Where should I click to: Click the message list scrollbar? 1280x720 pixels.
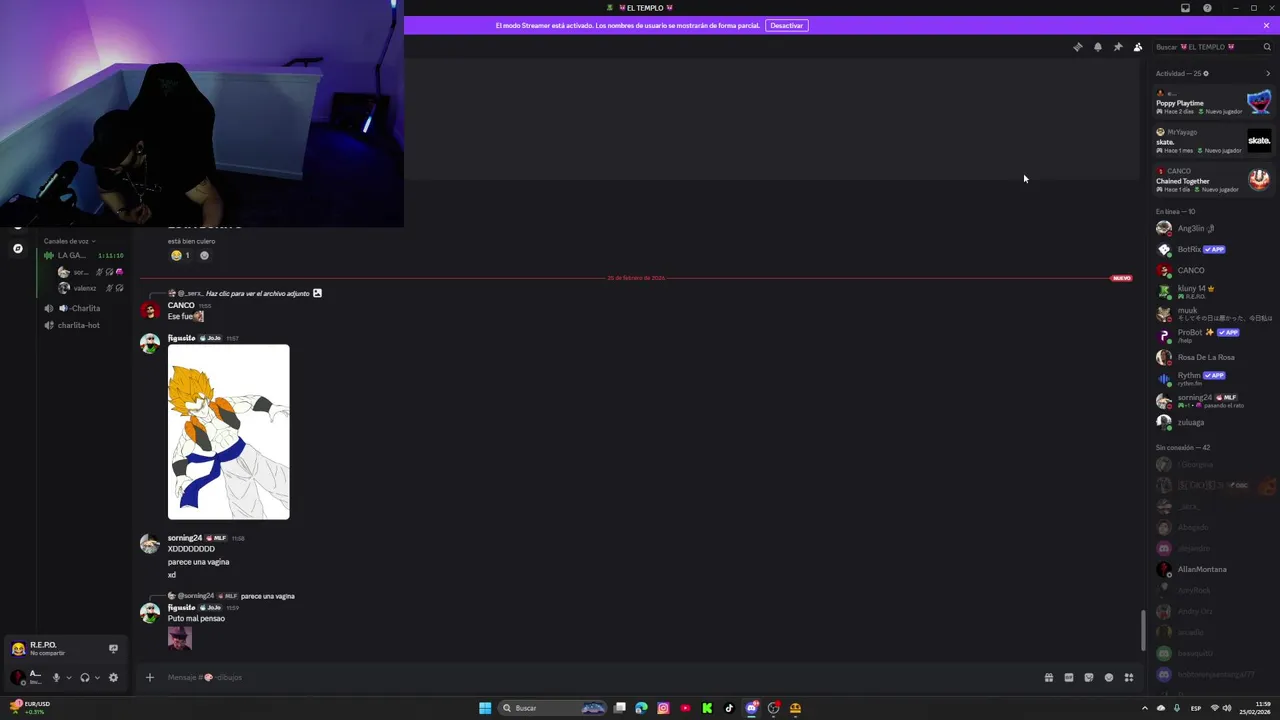(1144, 630)
